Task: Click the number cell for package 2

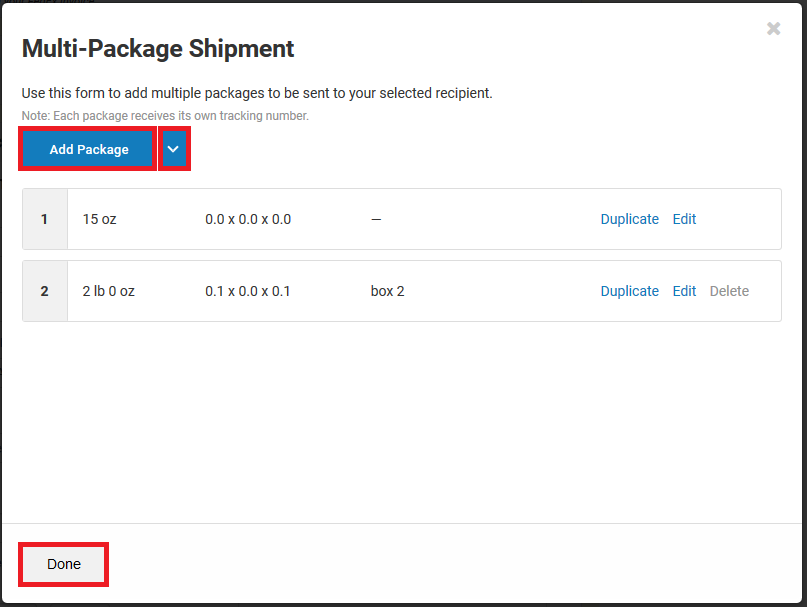Action: tap(44, 291)
